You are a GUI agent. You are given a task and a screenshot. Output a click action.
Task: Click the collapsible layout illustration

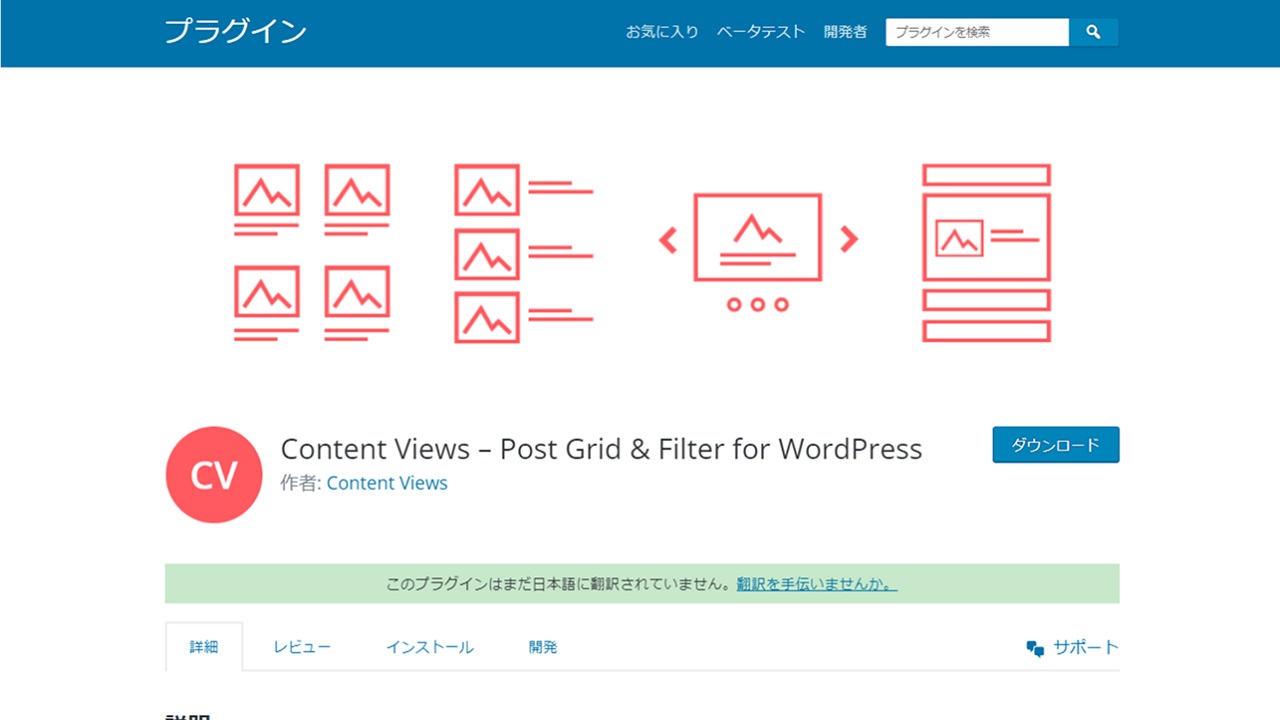(x=986, y=253)
